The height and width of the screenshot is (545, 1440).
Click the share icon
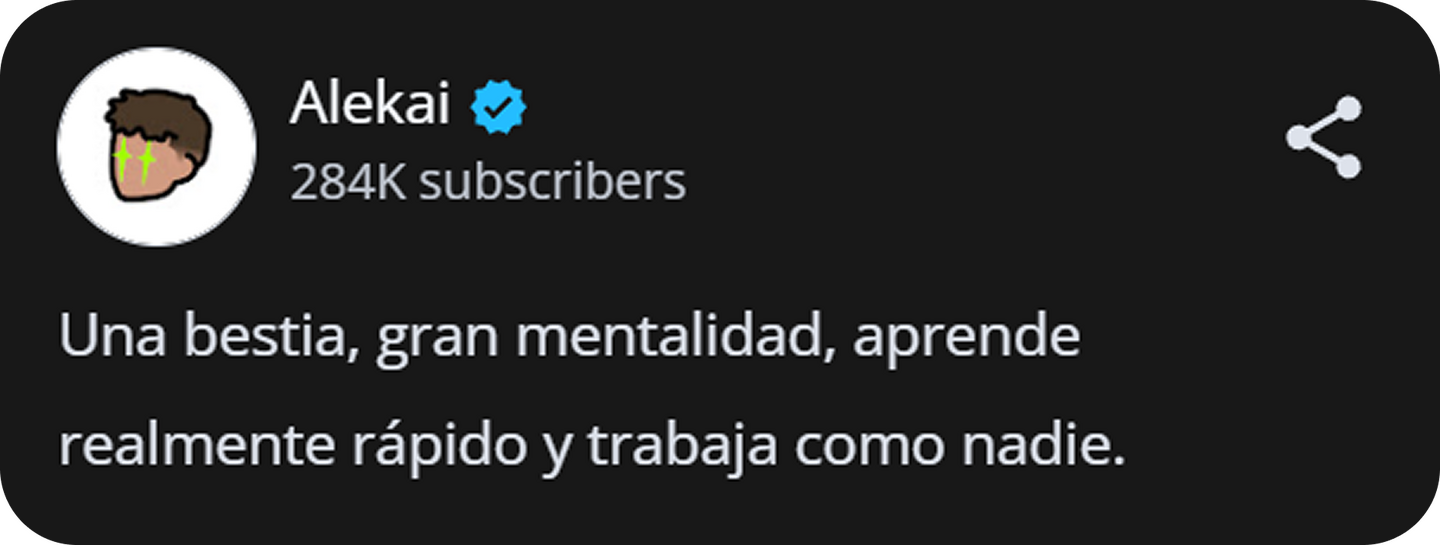coord(1324,137)
